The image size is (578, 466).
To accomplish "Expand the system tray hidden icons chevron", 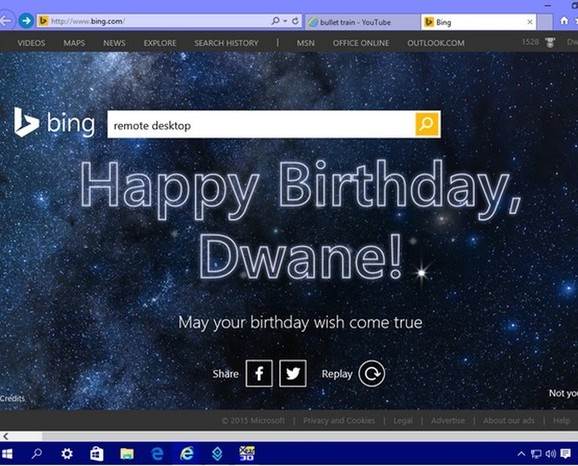I will [x=521, y=454].
